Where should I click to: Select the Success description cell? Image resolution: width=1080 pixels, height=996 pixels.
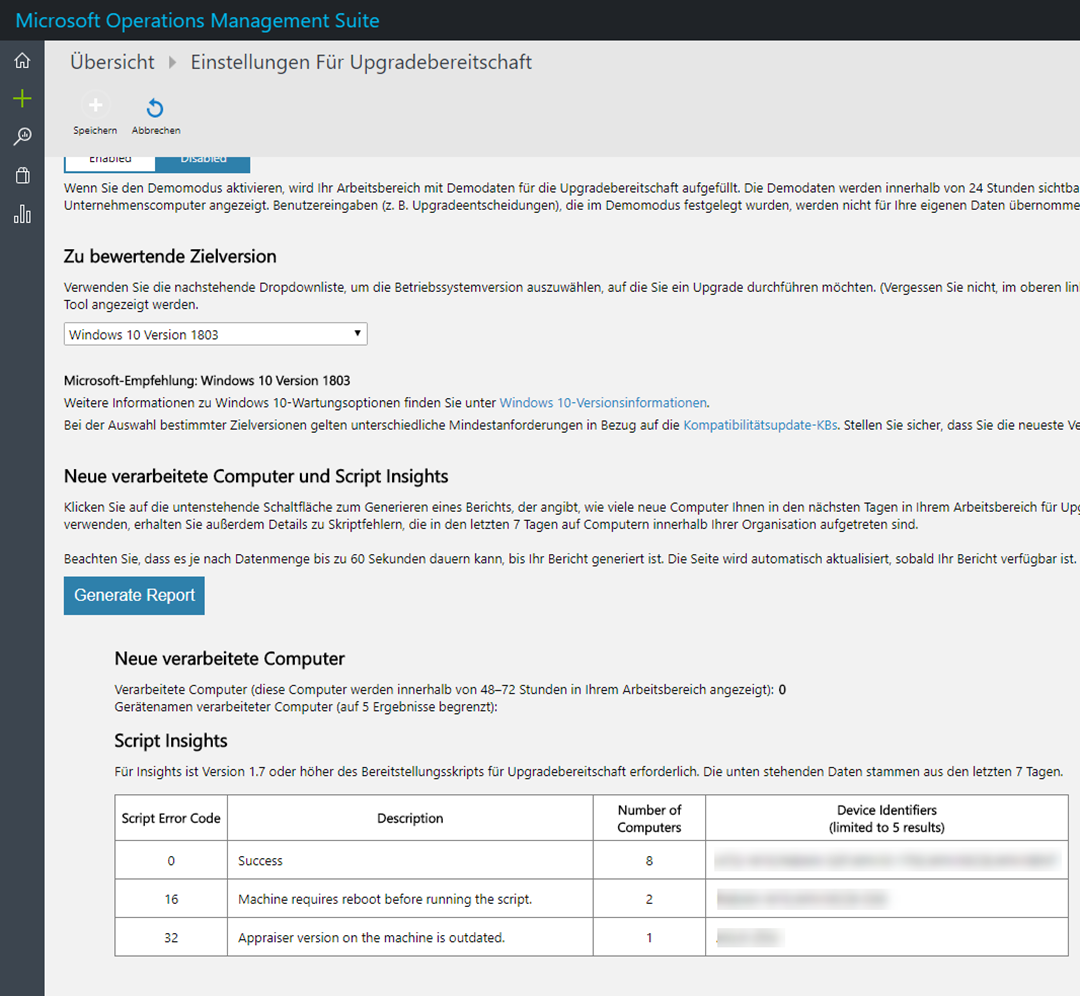click(411, 860)
